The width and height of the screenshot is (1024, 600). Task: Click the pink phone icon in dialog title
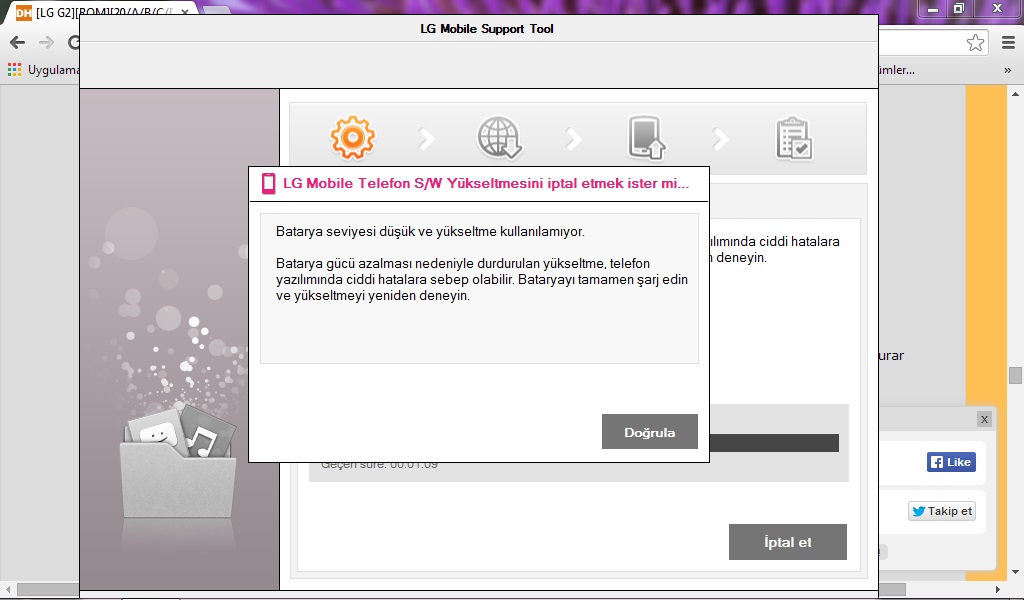[x=268, y=183]
